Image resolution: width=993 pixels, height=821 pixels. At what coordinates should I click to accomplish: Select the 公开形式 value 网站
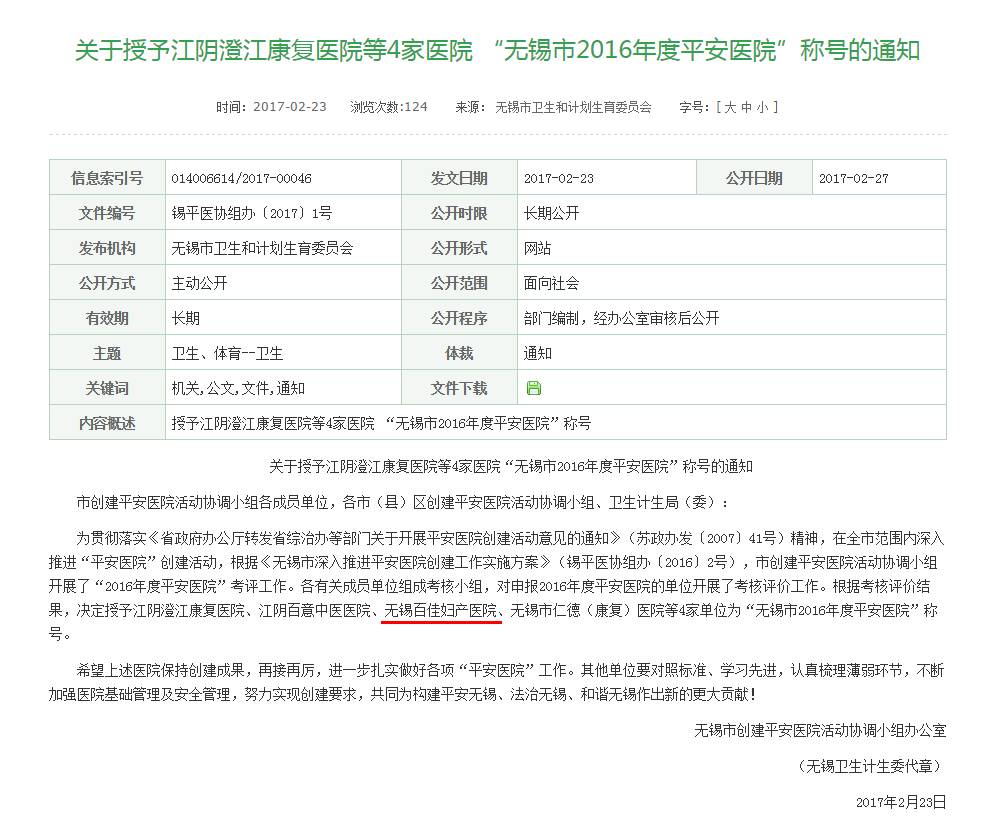pos(538,248)
